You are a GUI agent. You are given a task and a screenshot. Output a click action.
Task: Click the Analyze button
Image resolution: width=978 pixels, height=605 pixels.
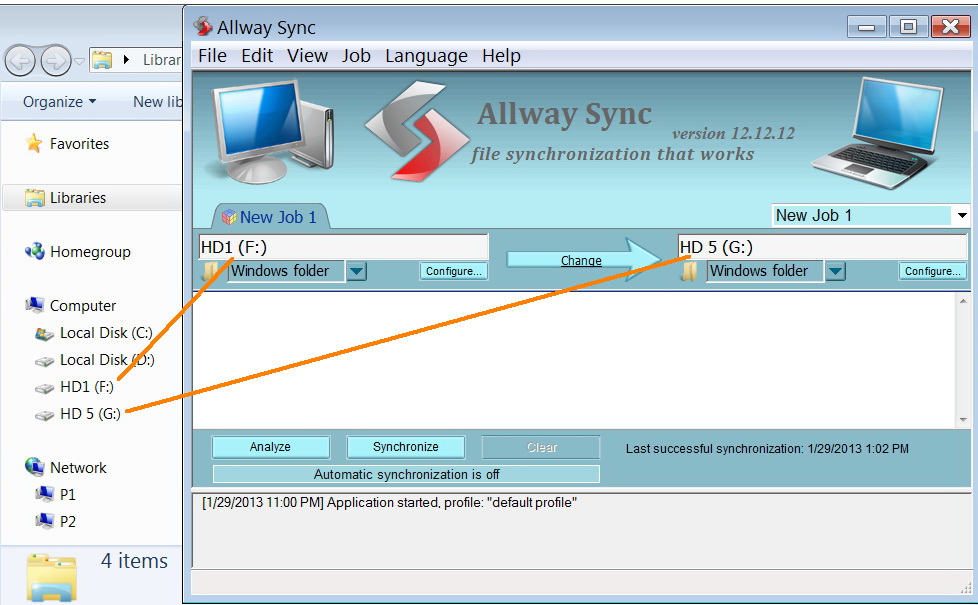(x=270, y=447)
